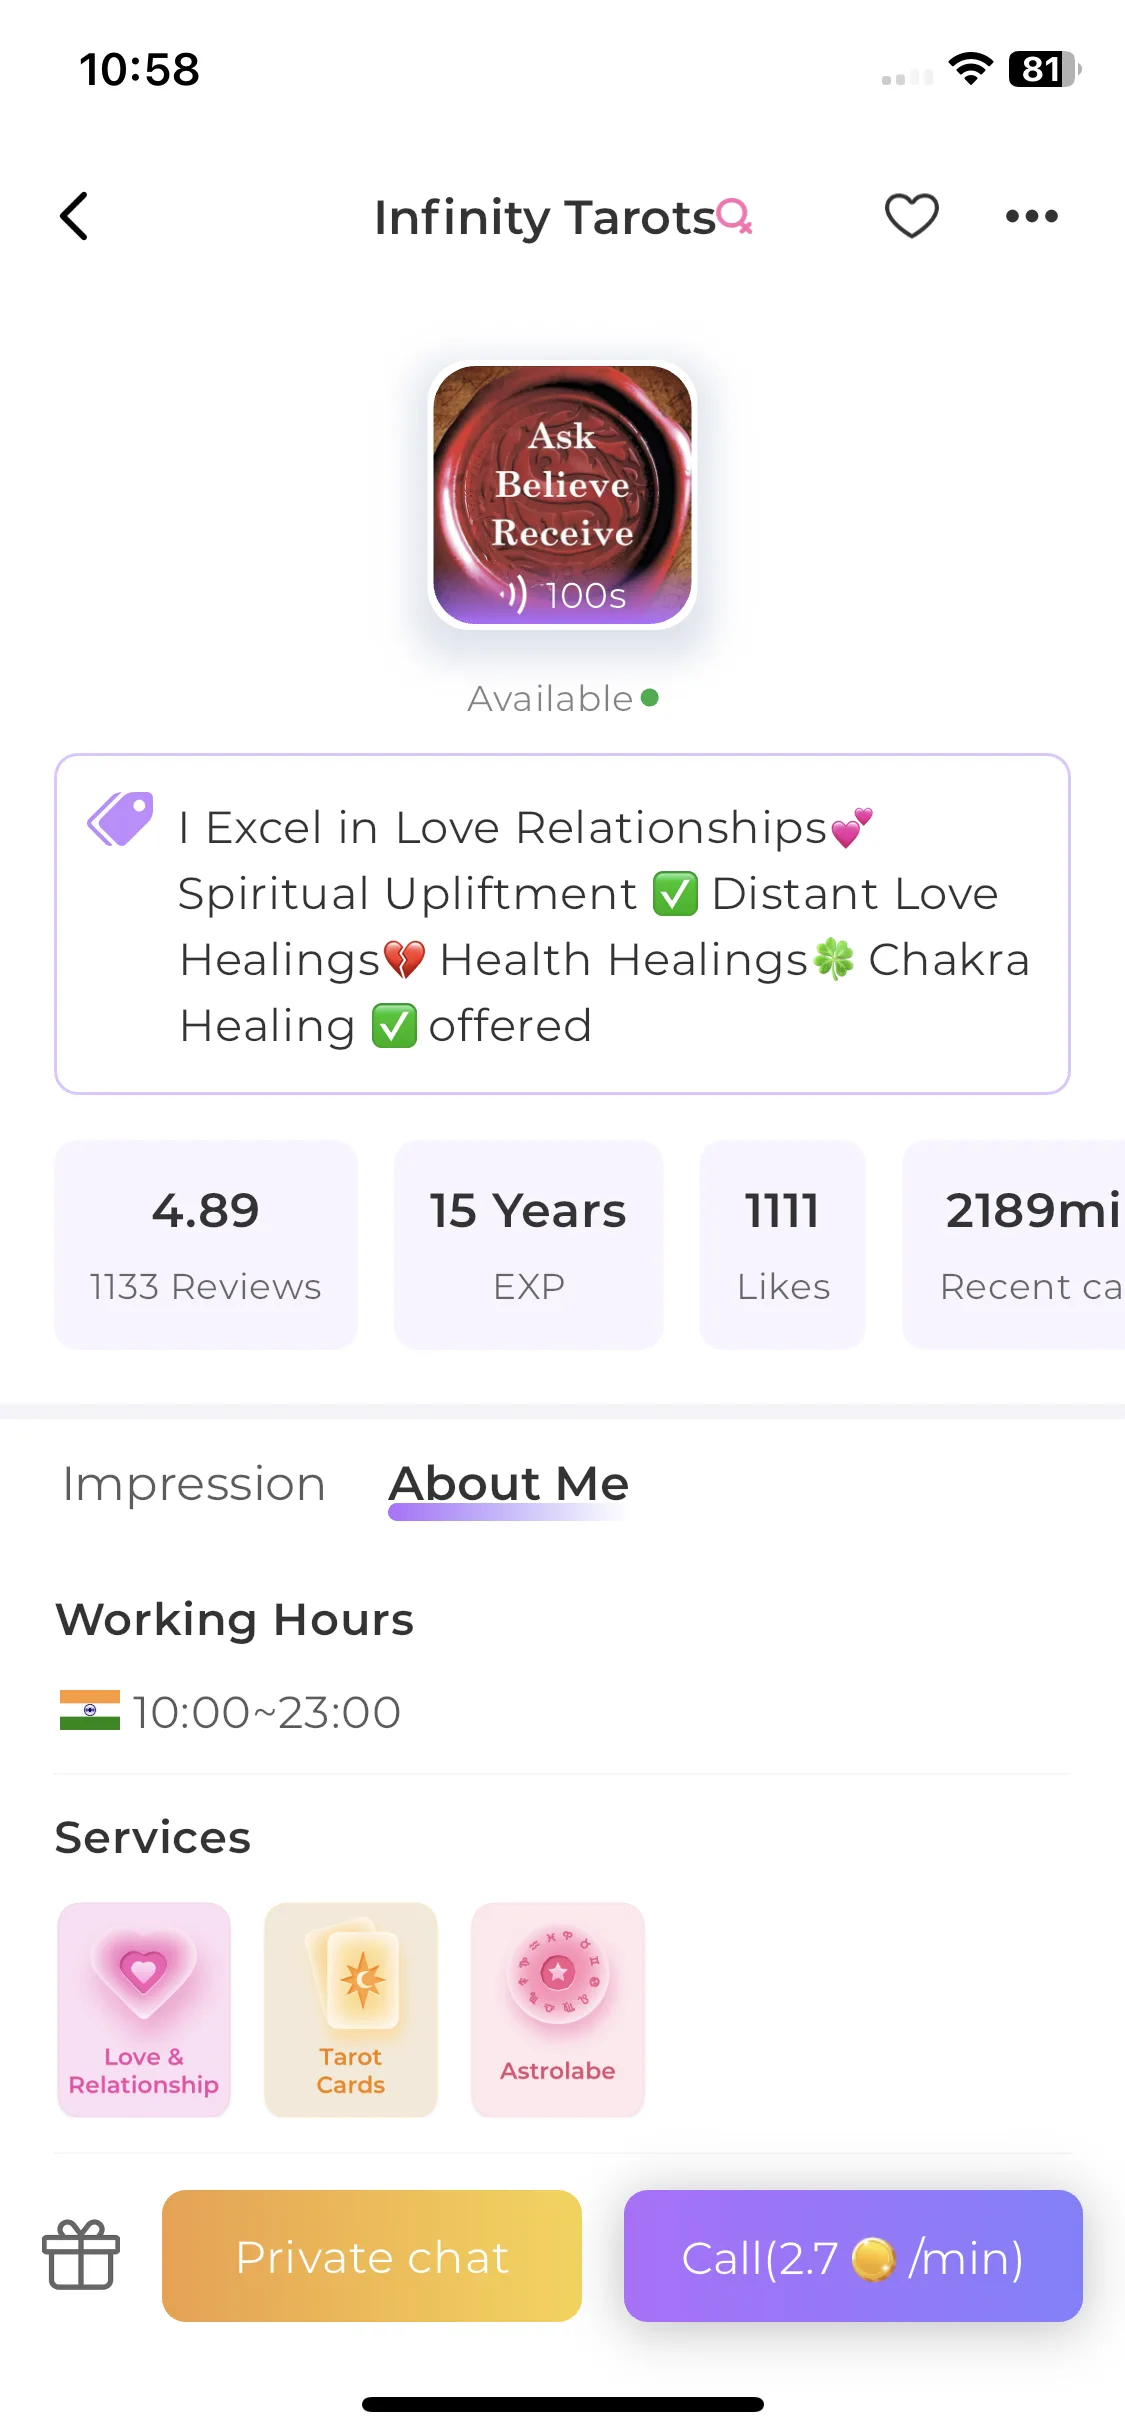Go back using the left chevron
The image size is (1125, 2436).
(74, 216)
